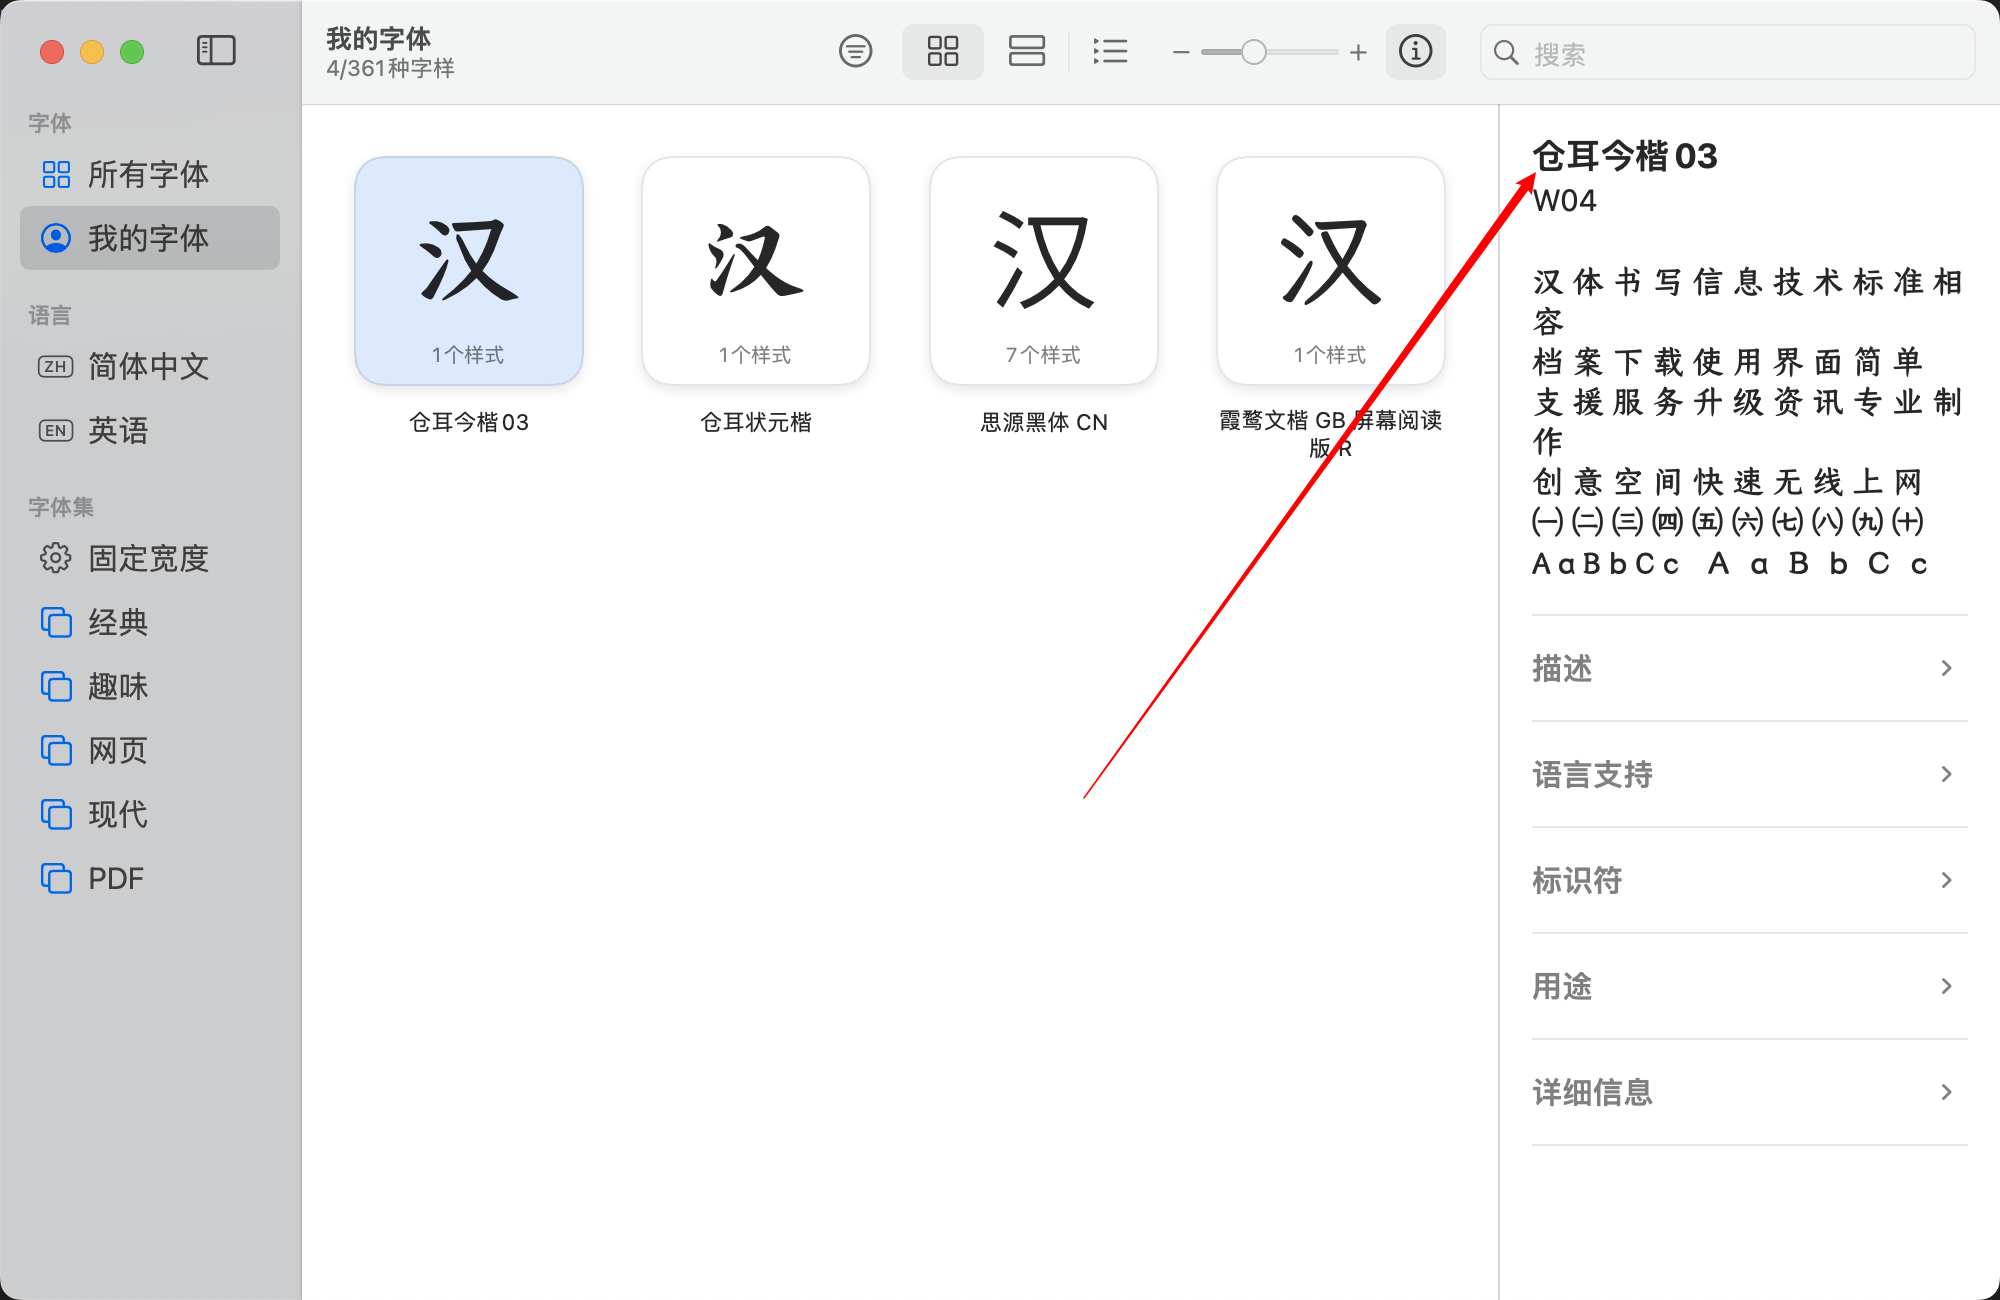The height and width of the screenshot is (1300, 2000).
Task: Close the Font Book window
Action: click(x=52, y=52)
